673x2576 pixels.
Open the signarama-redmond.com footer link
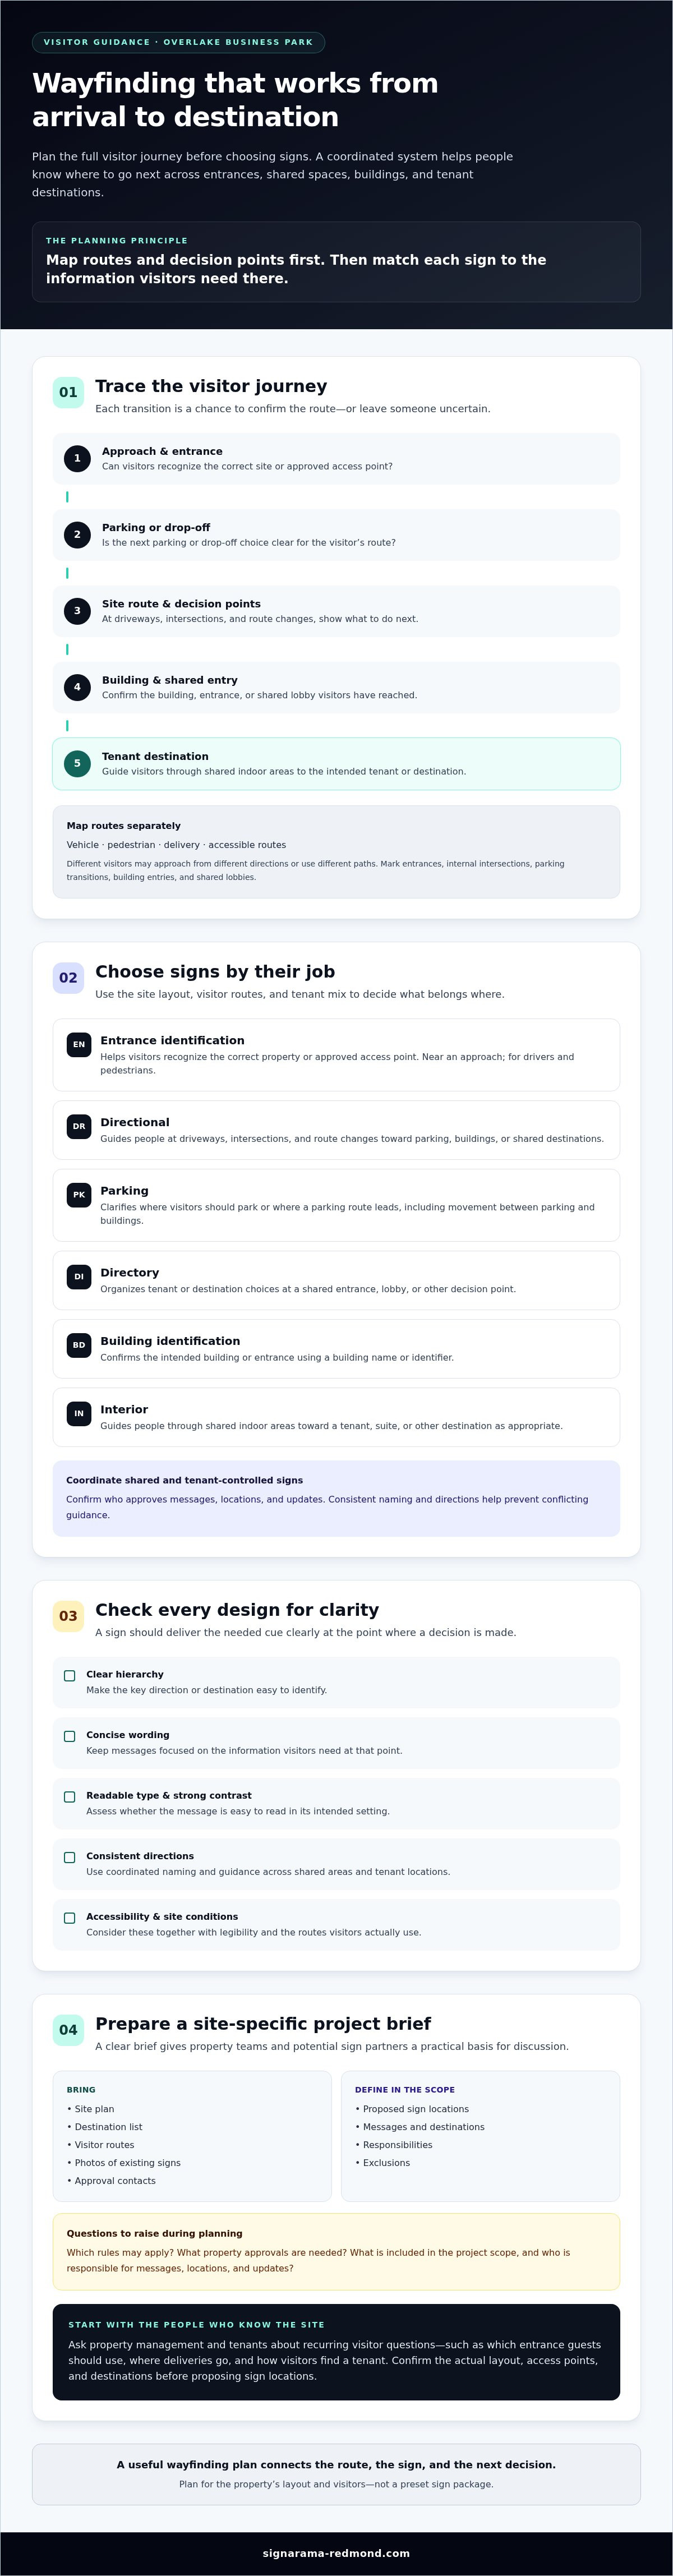point(336,2553)
